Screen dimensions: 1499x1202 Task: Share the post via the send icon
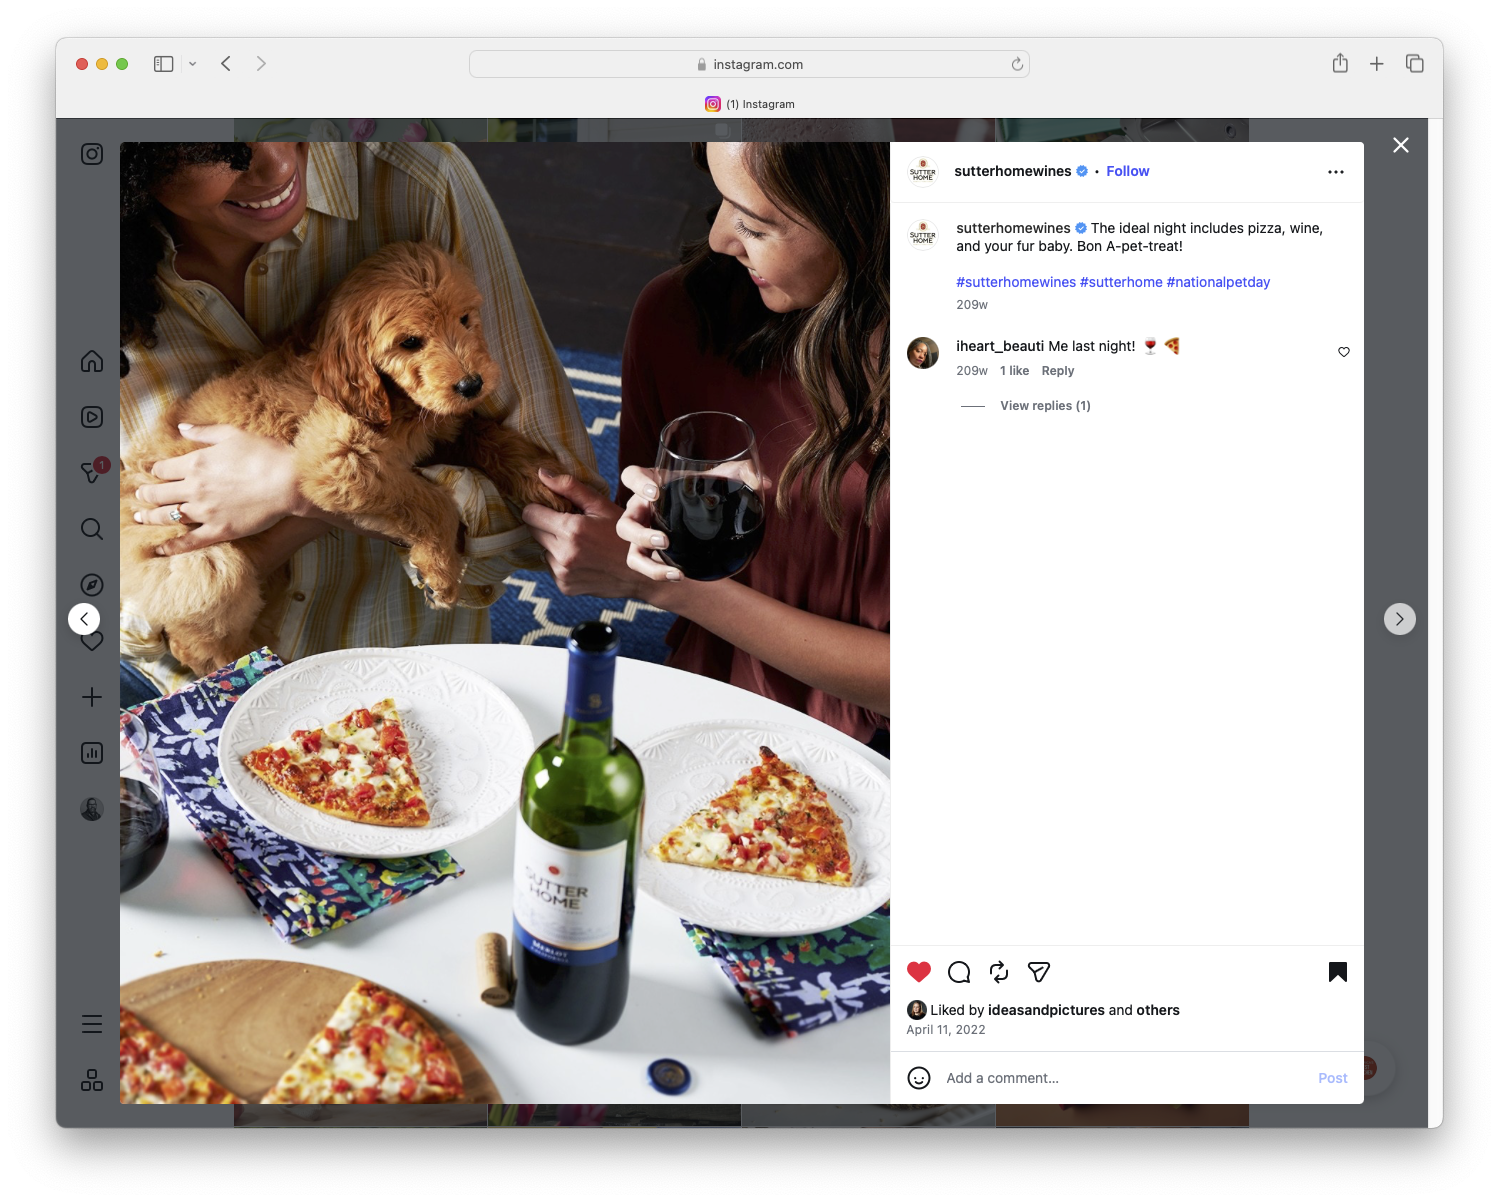click(1038, 971)
